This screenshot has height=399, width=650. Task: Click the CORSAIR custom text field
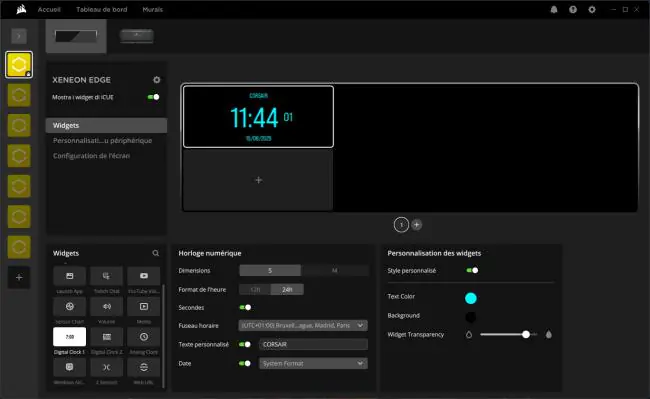pyautogui.click(x=313, y=344)
